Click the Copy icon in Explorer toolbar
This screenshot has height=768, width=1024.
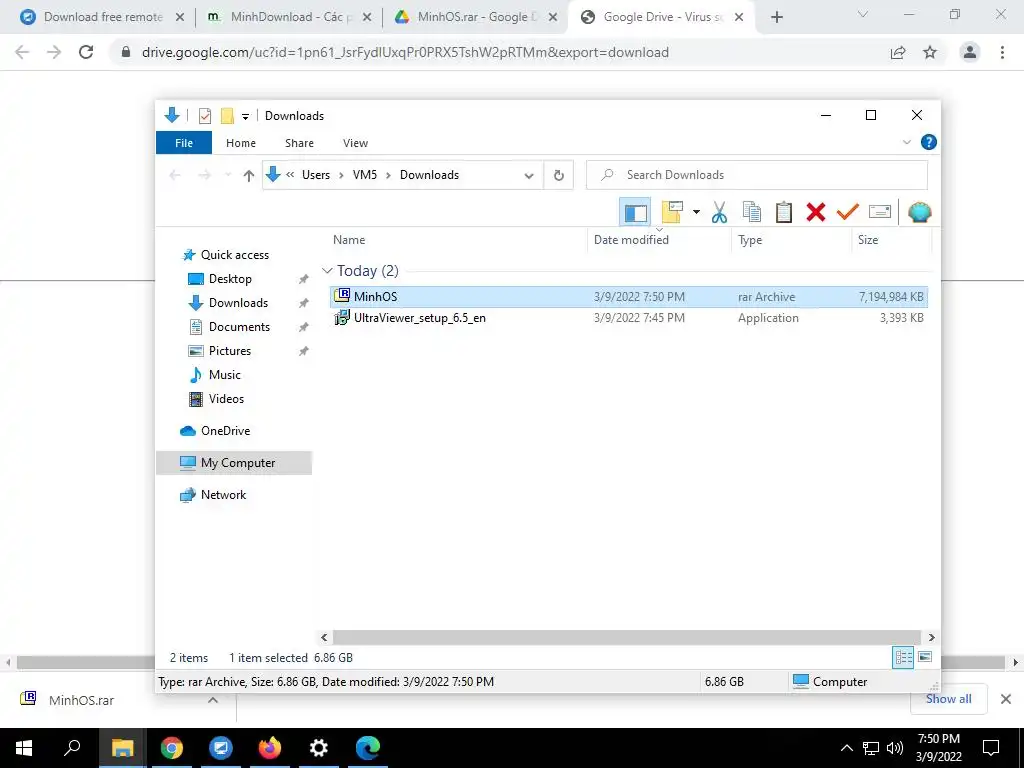pyautogui.click(x=752, y=212)
